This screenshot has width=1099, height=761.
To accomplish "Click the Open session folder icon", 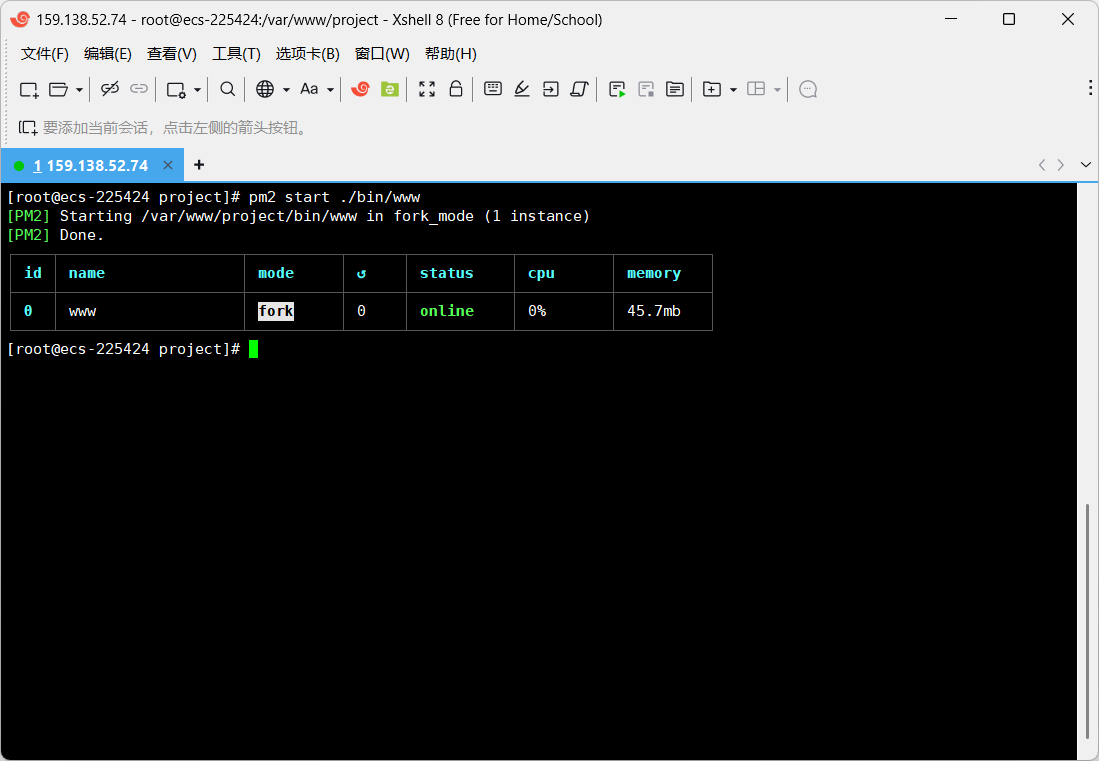I will 58,90.
